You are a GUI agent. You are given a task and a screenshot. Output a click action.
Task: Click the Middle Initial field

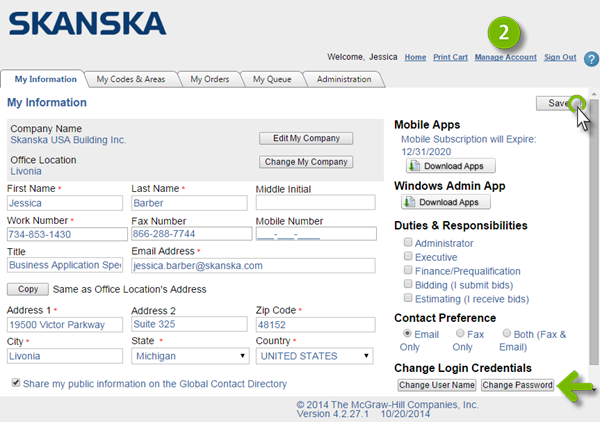click(x=316, y=202)
